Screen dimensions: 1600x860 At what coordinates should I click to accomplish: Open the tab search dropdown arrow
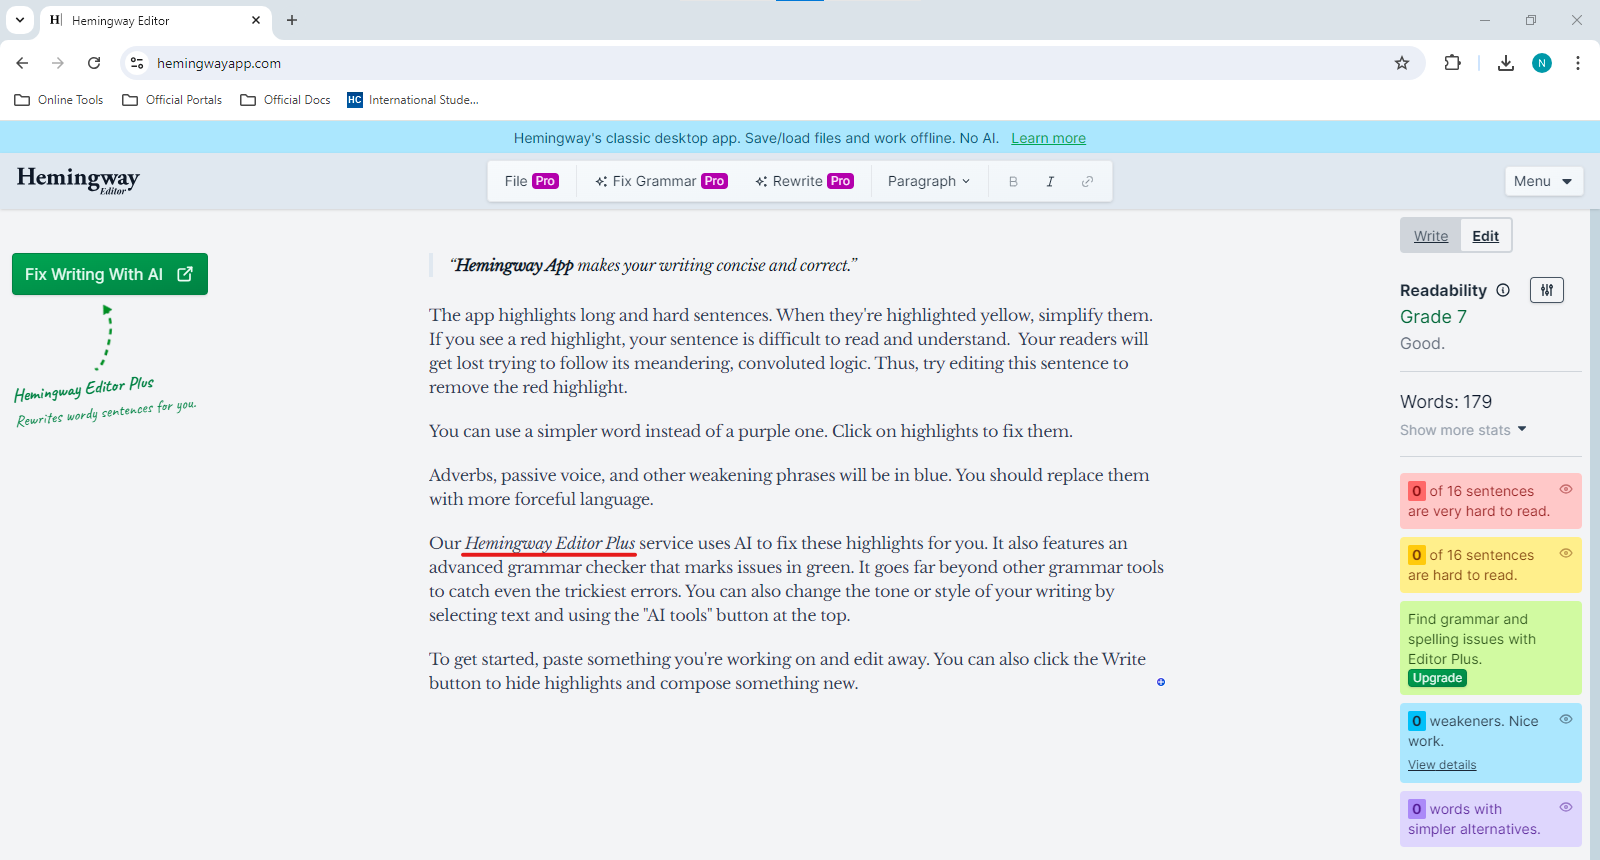(20, 20)
